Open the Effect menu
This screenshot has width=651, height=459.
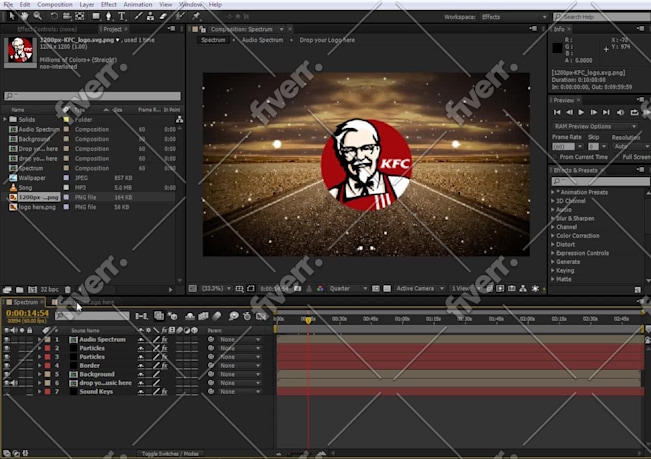pos(109,5)
